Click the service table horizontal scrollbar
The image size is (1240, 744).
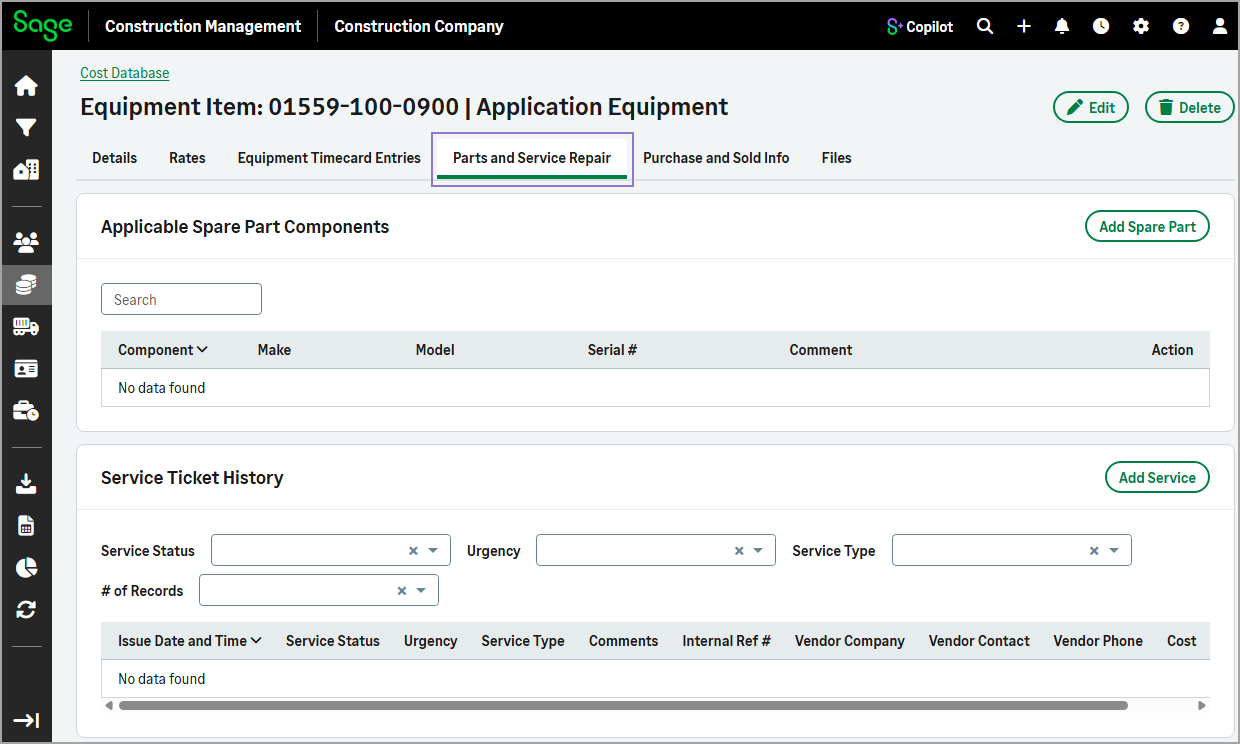tap(623, 705)
